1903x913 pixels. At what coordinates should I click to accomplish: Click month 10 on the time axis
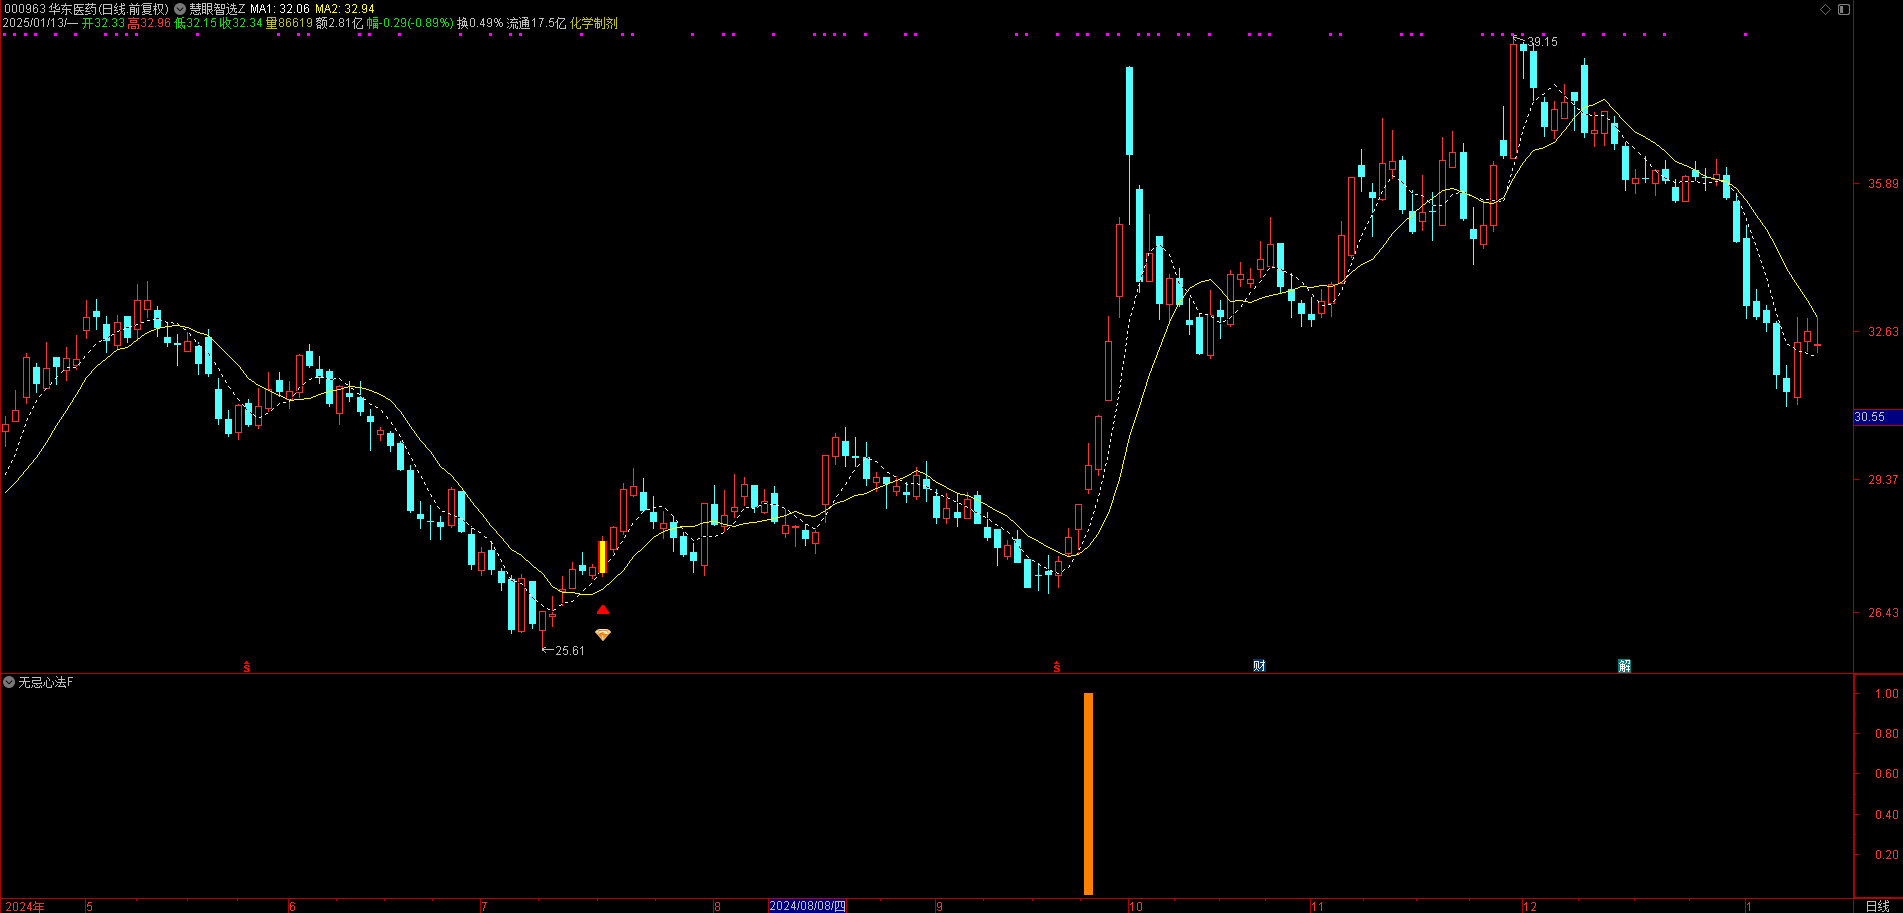1135,907
